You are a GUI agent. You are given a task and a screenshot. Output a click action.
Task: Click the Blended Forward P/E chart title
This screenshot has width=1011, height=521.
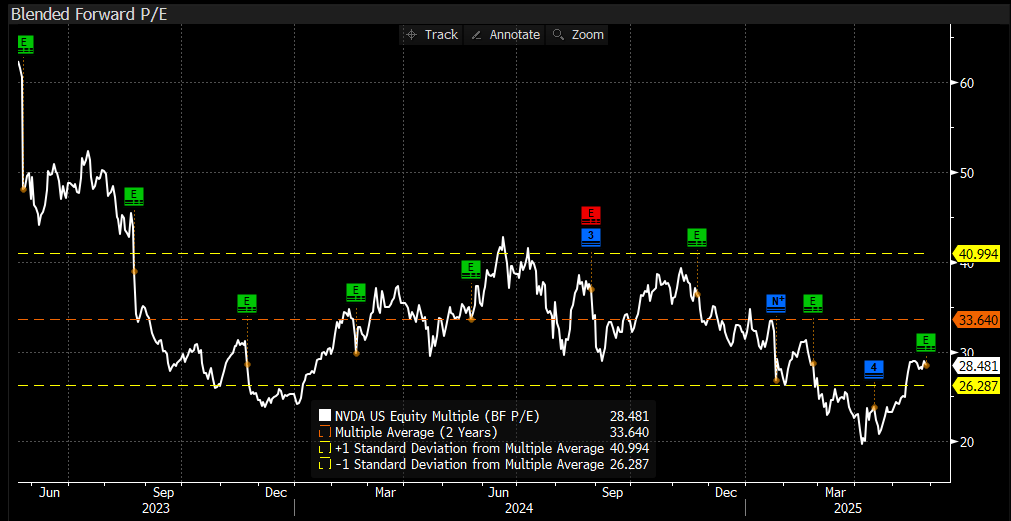click(76, 12)
